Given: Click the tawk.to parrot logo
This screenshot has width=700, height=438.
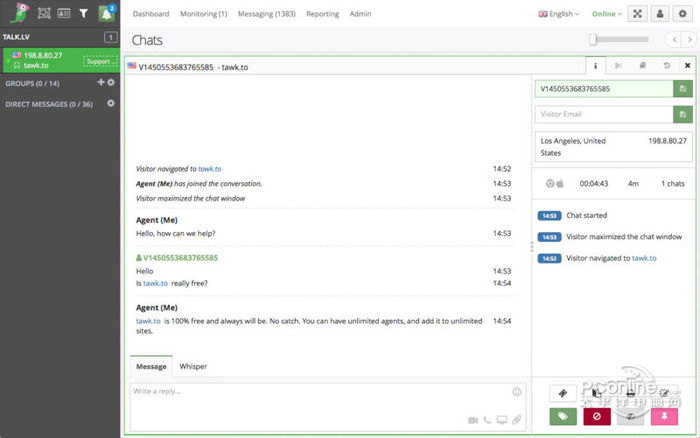Looking at the screenshot, I should [20, 13].
